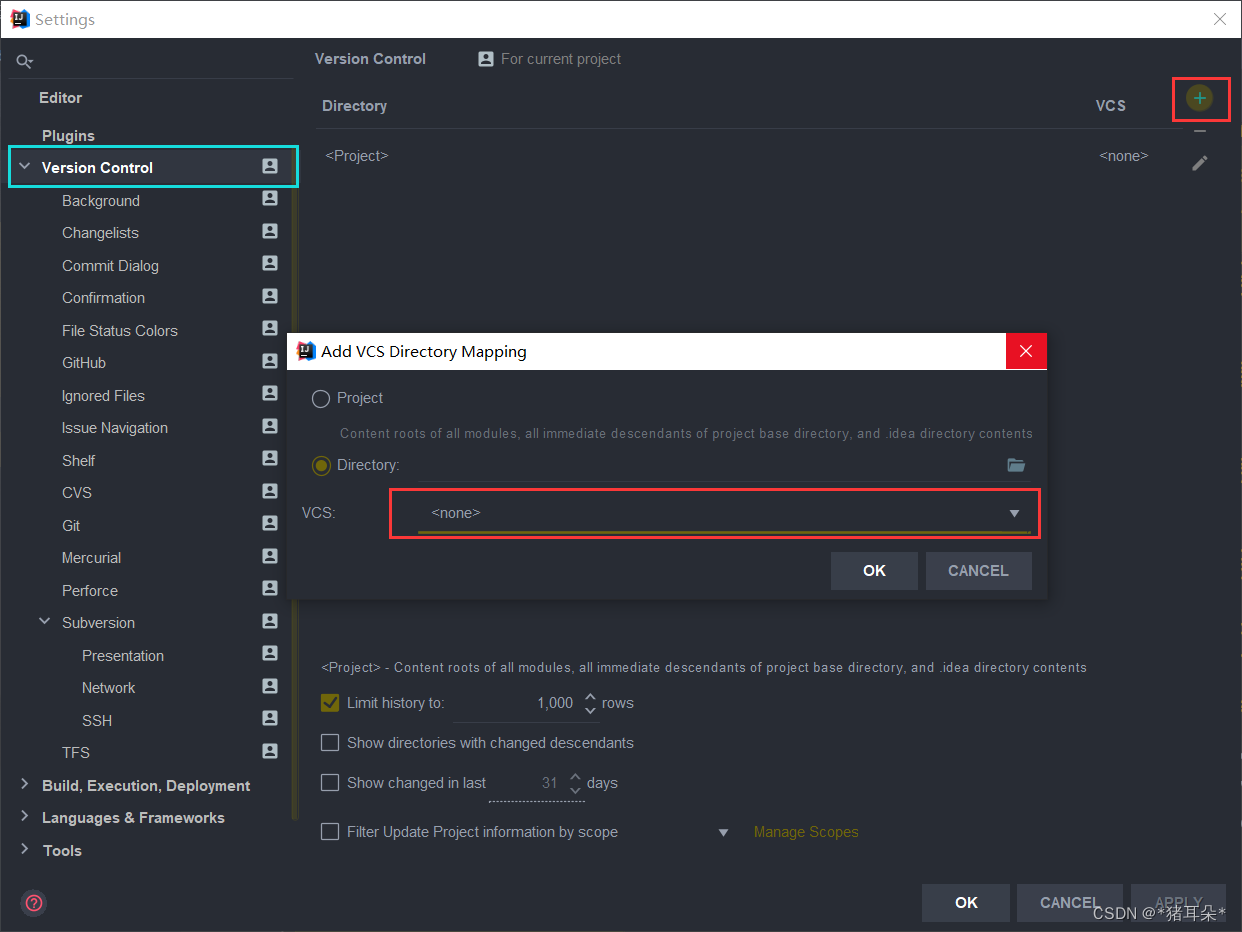Screen dimensions: 1242x932
Task: Click the project icon next to Mercurial
Action: coord(270,556)
